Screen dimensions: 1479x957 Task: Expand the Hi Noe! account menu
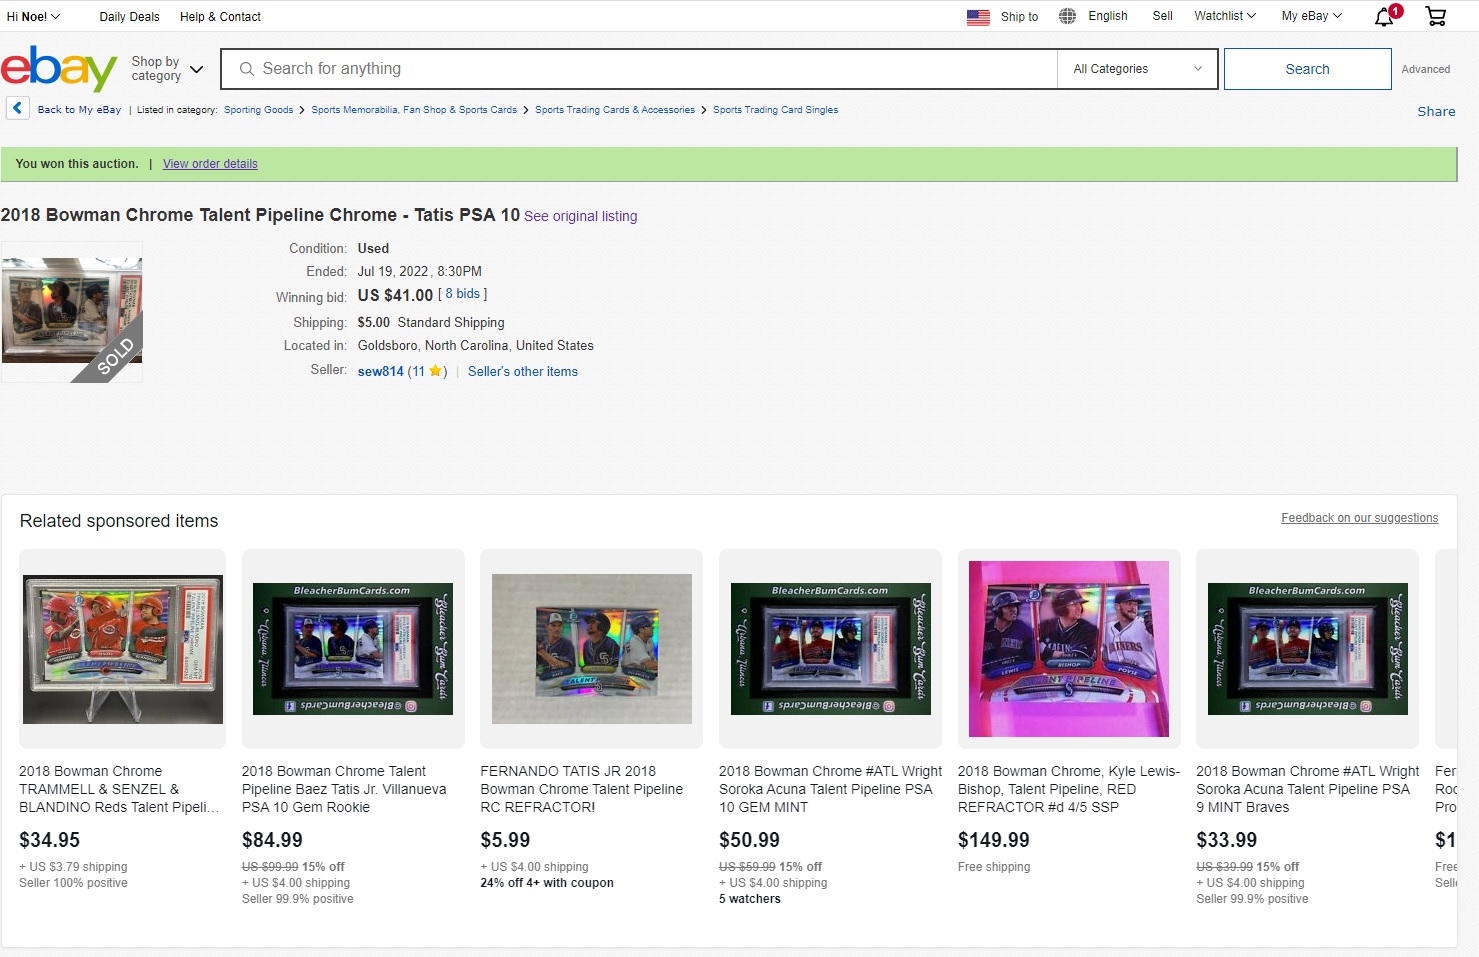tap(33, 17)
